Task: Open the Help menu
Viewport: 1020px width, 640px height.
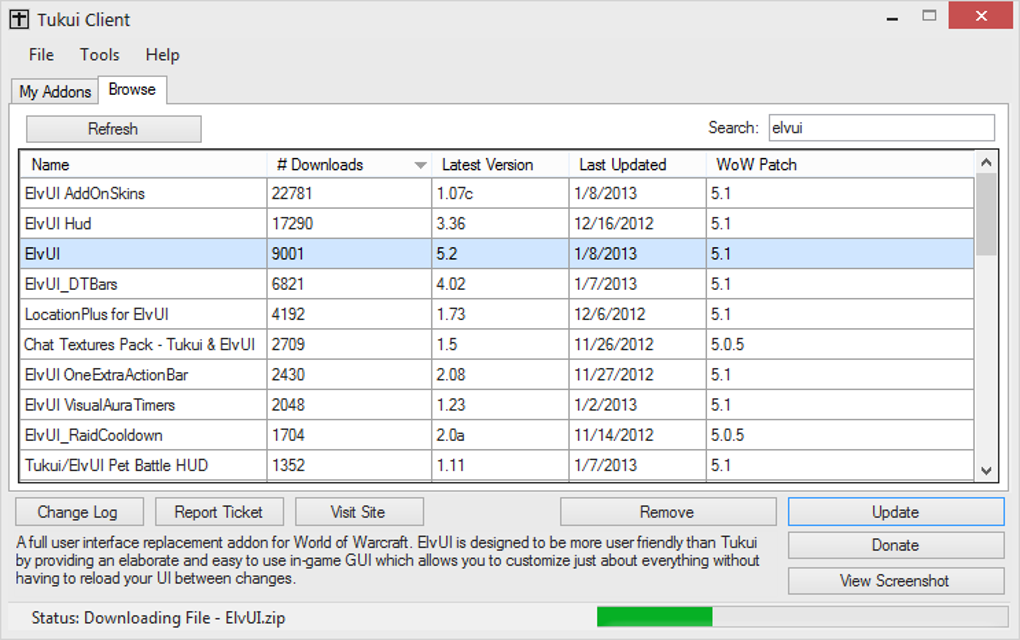Action: pyautogui.click(x=162, y=55)
